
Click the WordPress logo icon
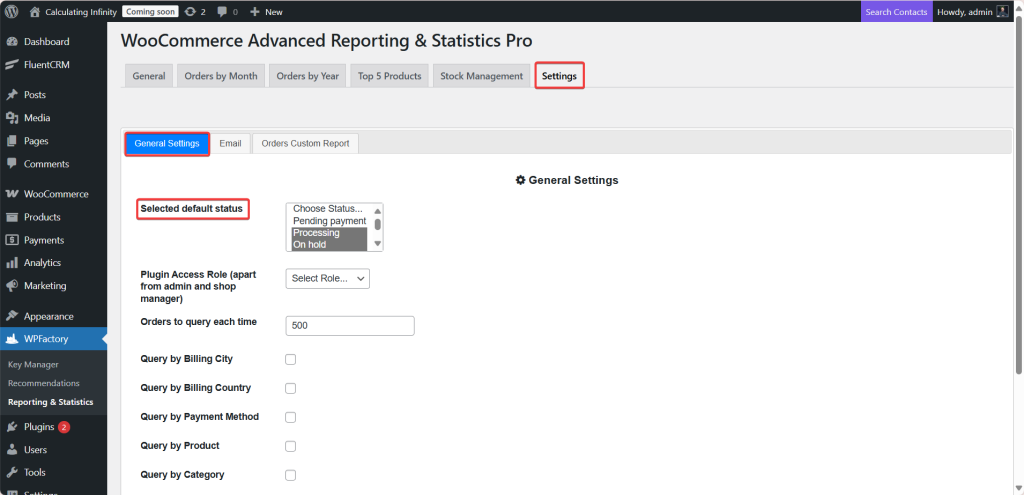coord(12,12)
